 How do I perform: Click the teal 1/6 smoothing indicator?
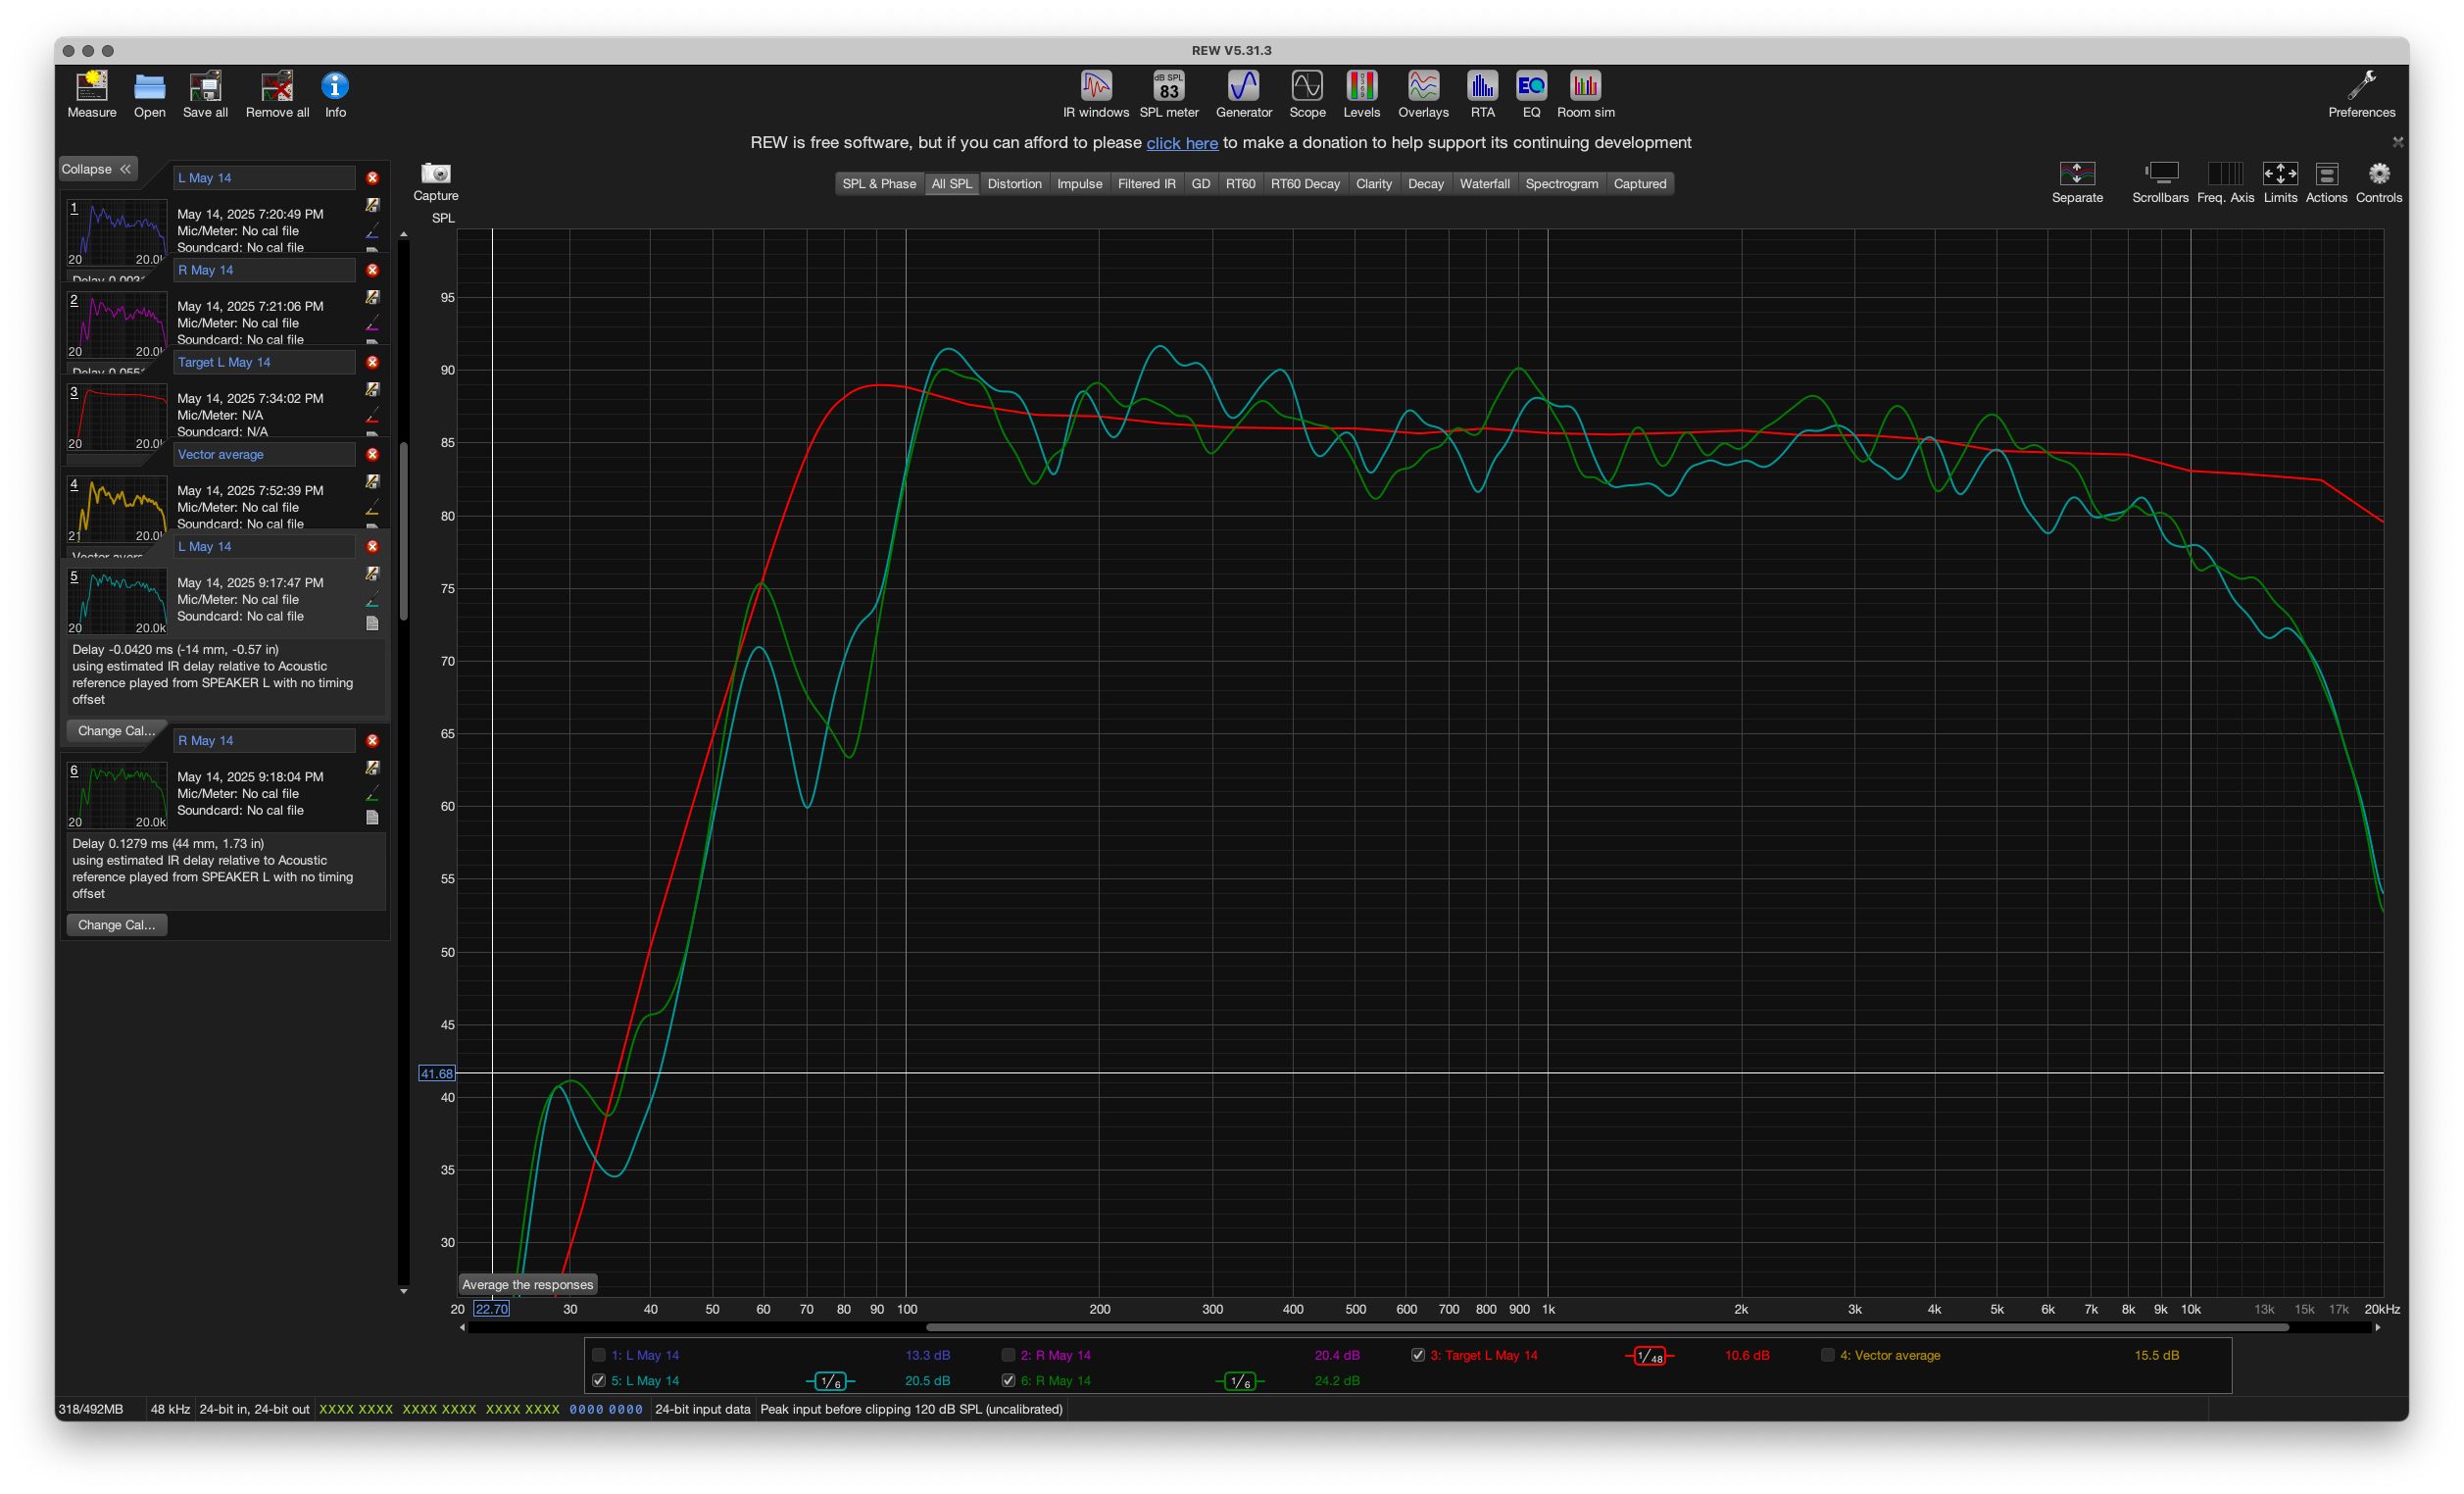coord(830,1381)
